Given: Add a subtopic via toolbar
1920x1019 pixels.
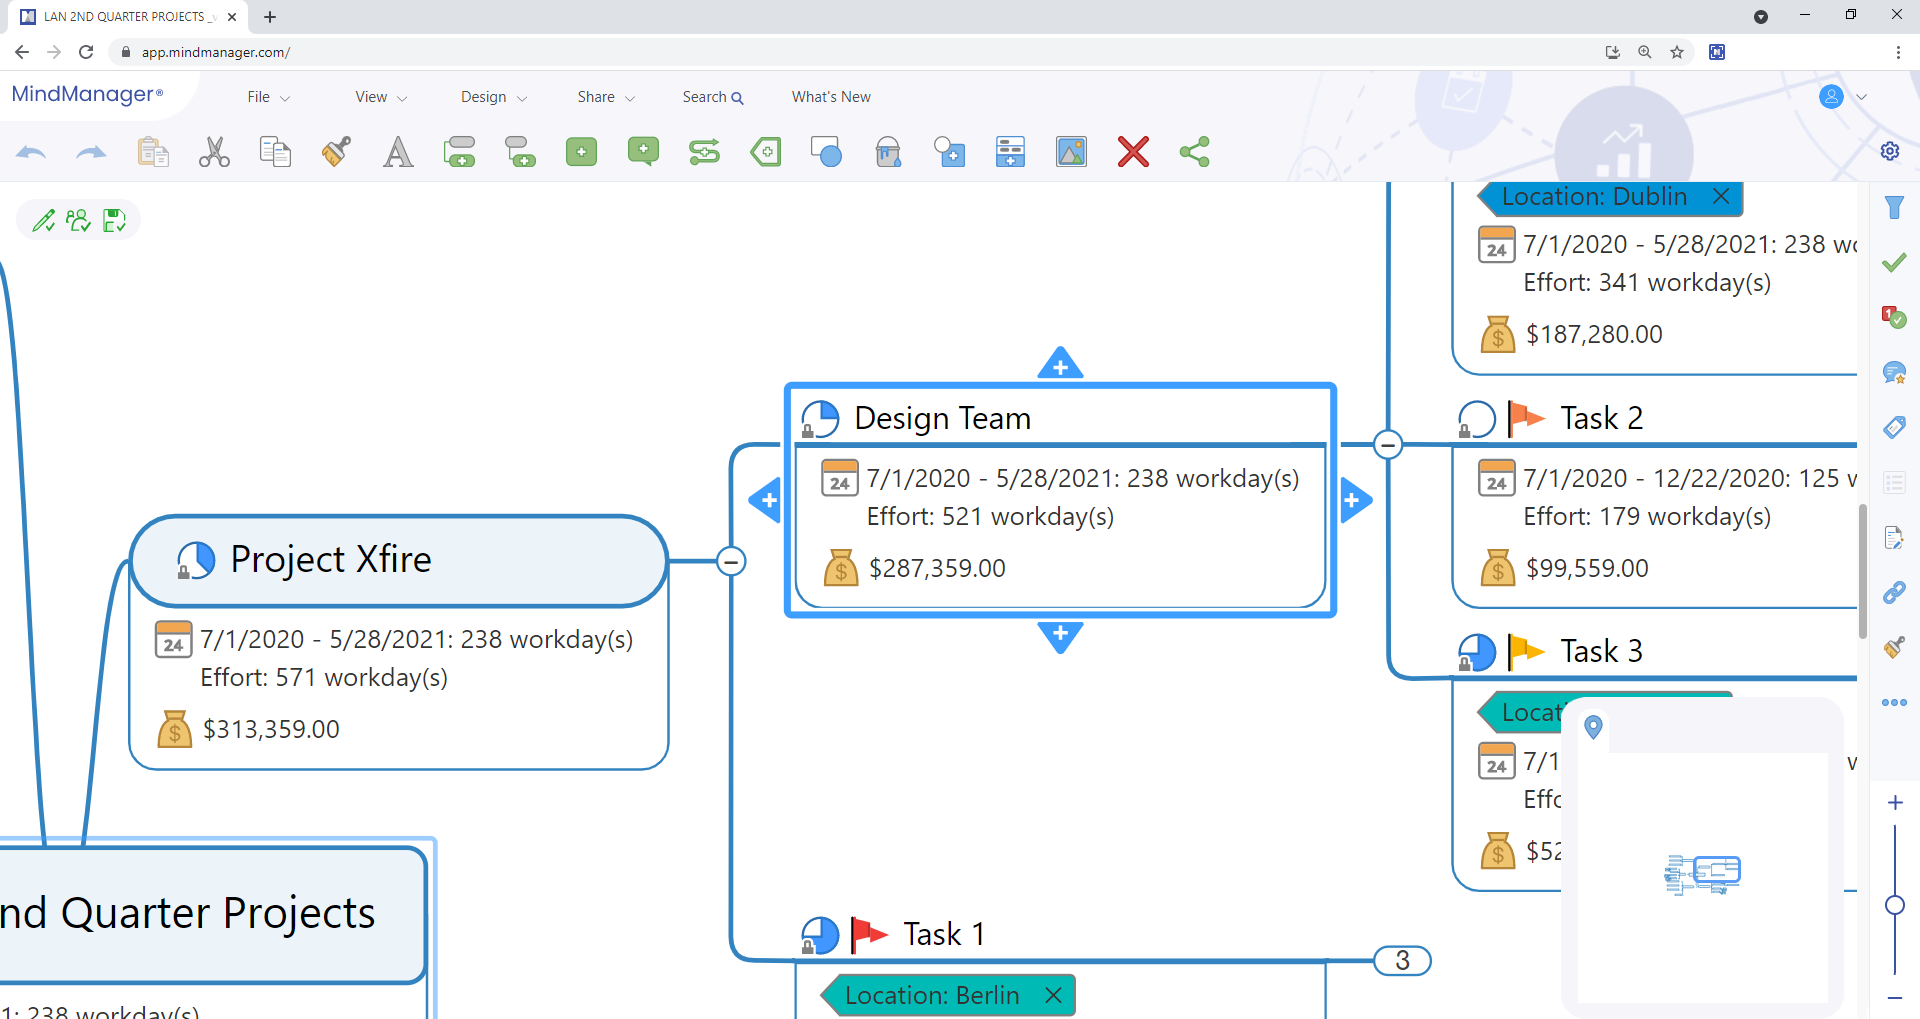Looking at the screenshot, I should (x=520, y=152).
